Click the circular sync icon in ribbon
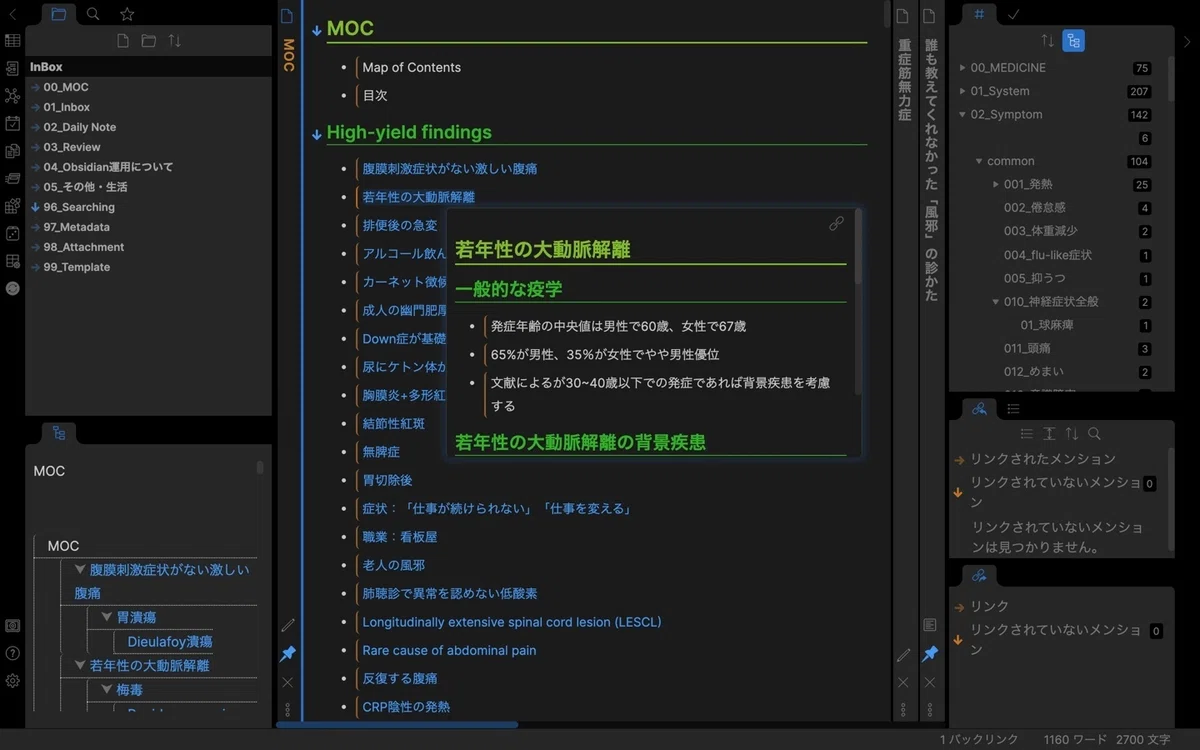Viewport: 1200px width, 750px height. tap(12, 288)
